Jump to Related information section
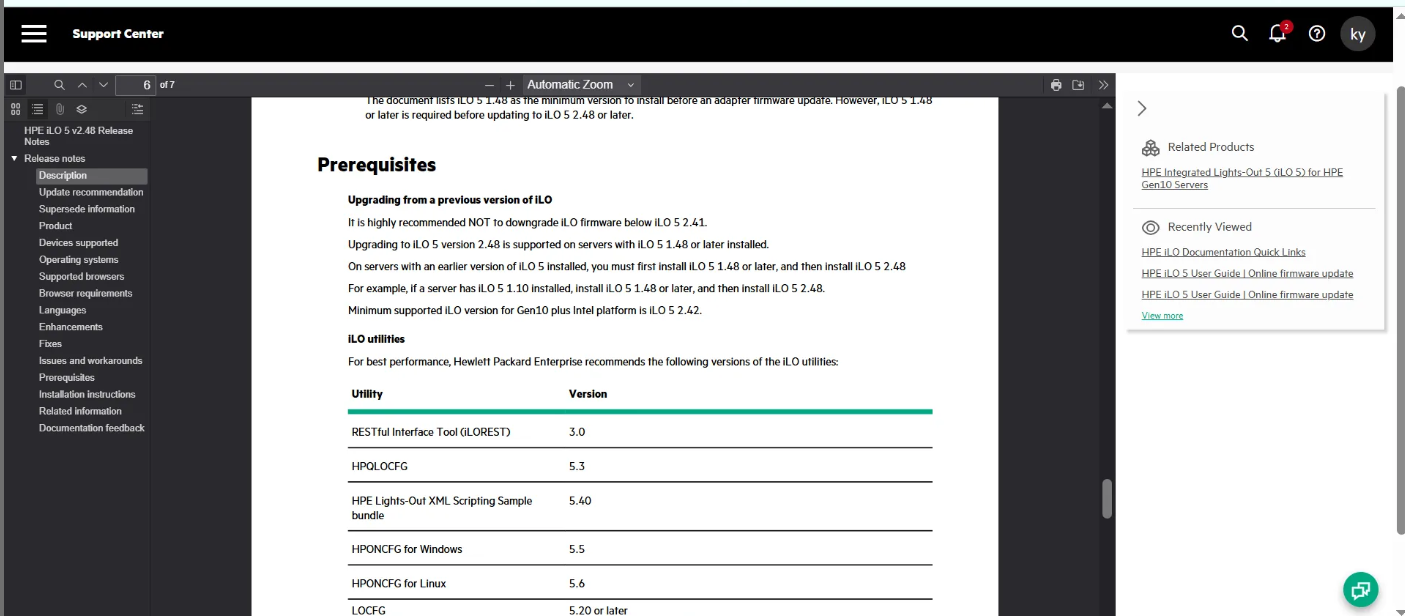 pos(80,411)
